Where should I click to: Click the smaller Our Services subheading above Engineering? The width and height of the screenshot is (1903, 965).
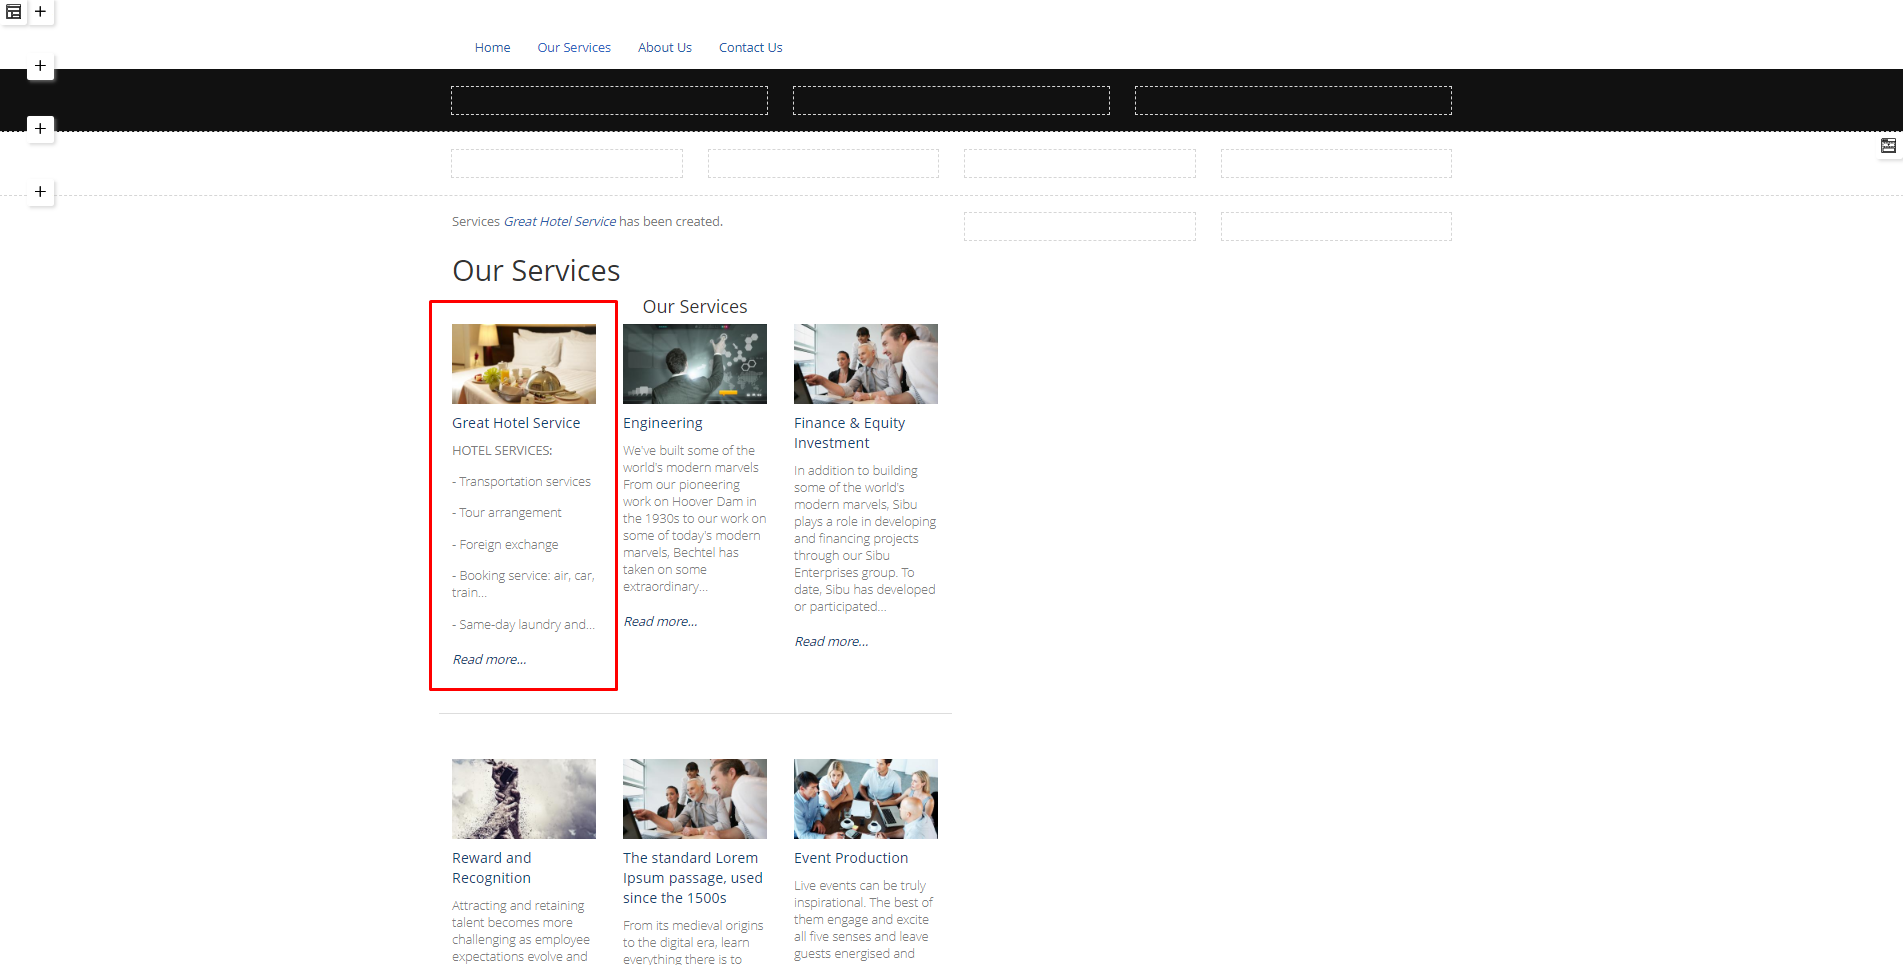tap(695, 307)
